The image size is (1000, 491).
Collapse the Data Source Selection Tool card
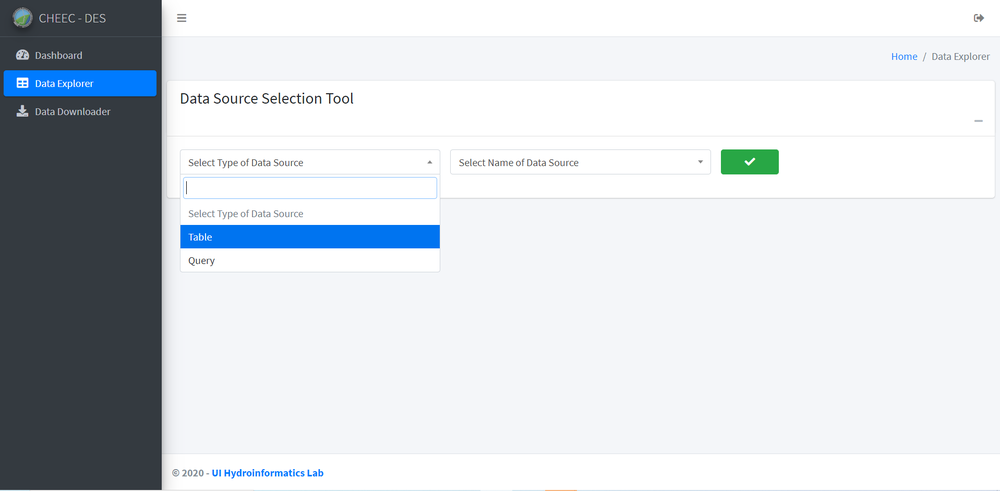point(978,121)
